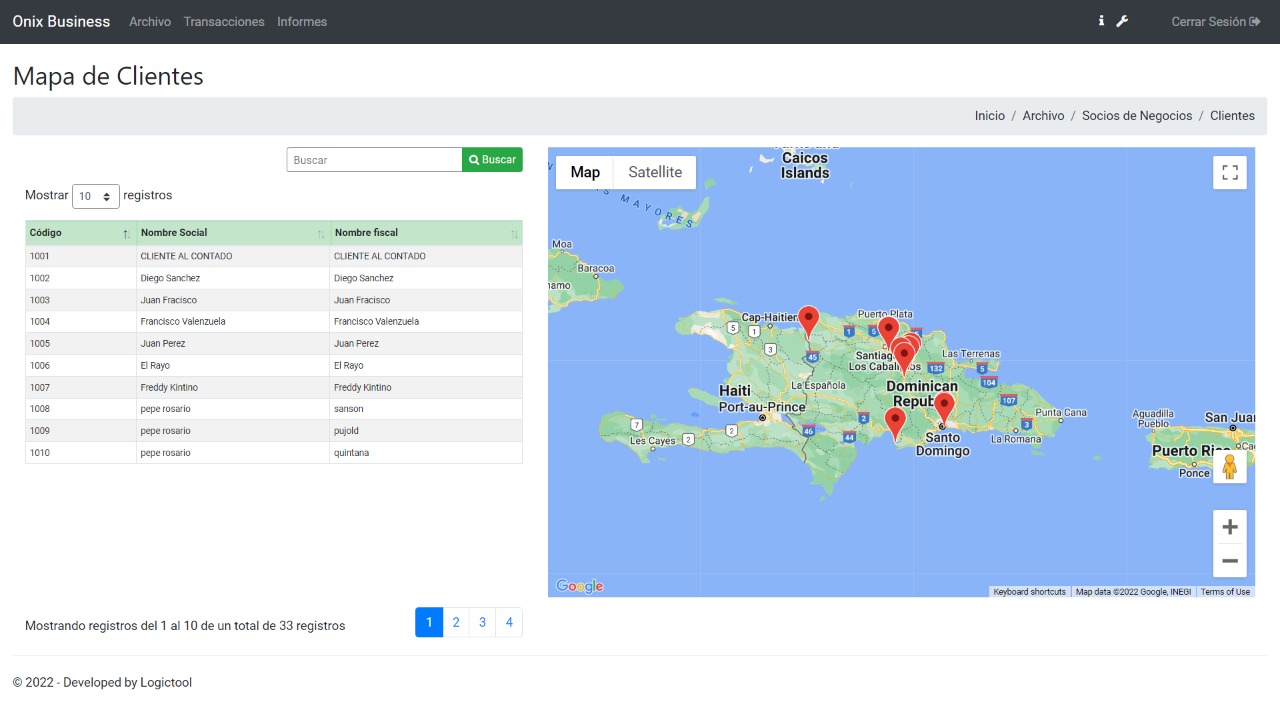Viewport: 1280px width, 720px height.
Task: Select row CLIENTE AL CONTADO in Nombre Social
Action: click(x=233, y=256)
